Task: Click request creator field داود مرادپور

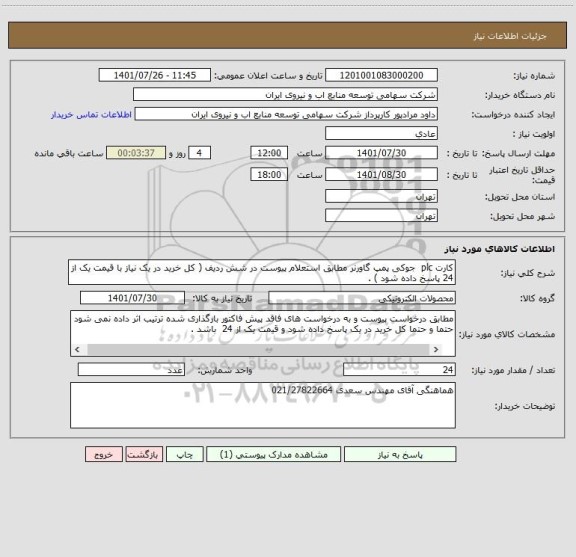Action: click(286, 114)
